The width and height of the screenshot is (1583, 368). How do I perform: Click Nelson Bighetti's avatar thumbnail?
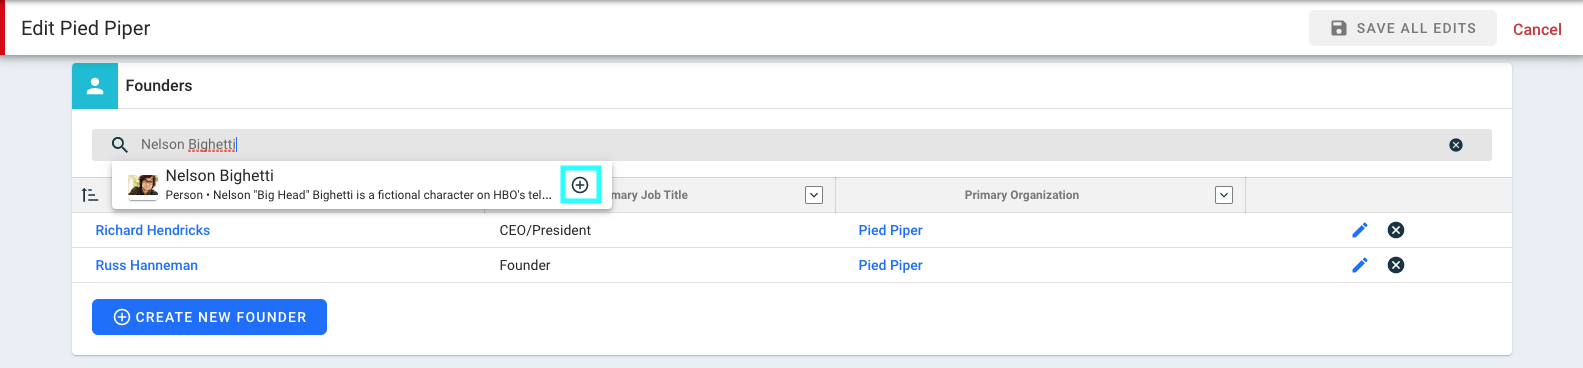[143, 186]
